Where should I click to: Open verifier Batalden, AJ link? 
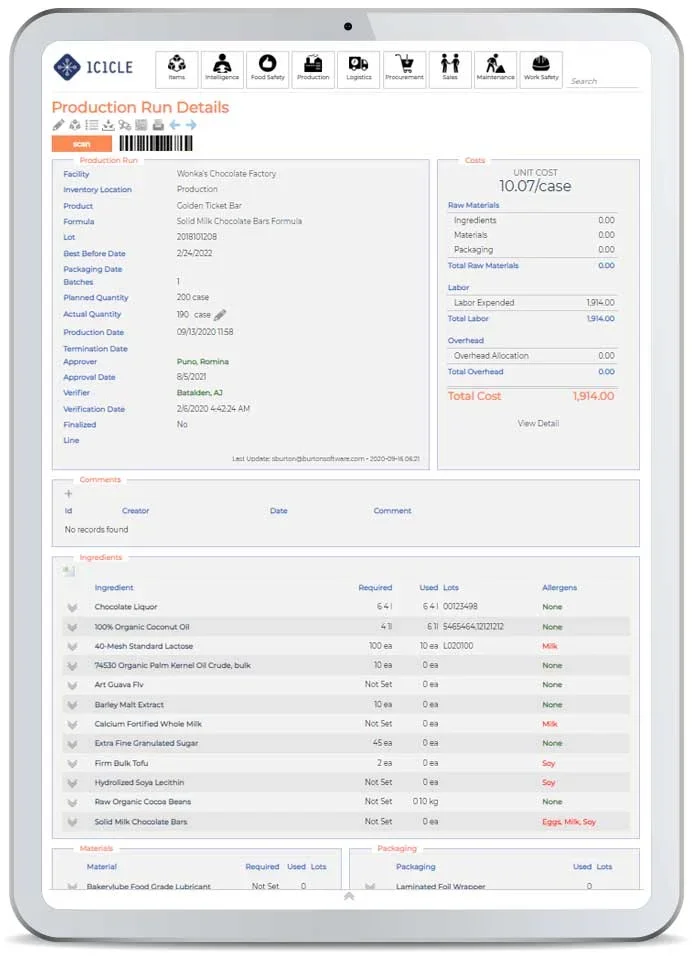click(x=200, y=392)
